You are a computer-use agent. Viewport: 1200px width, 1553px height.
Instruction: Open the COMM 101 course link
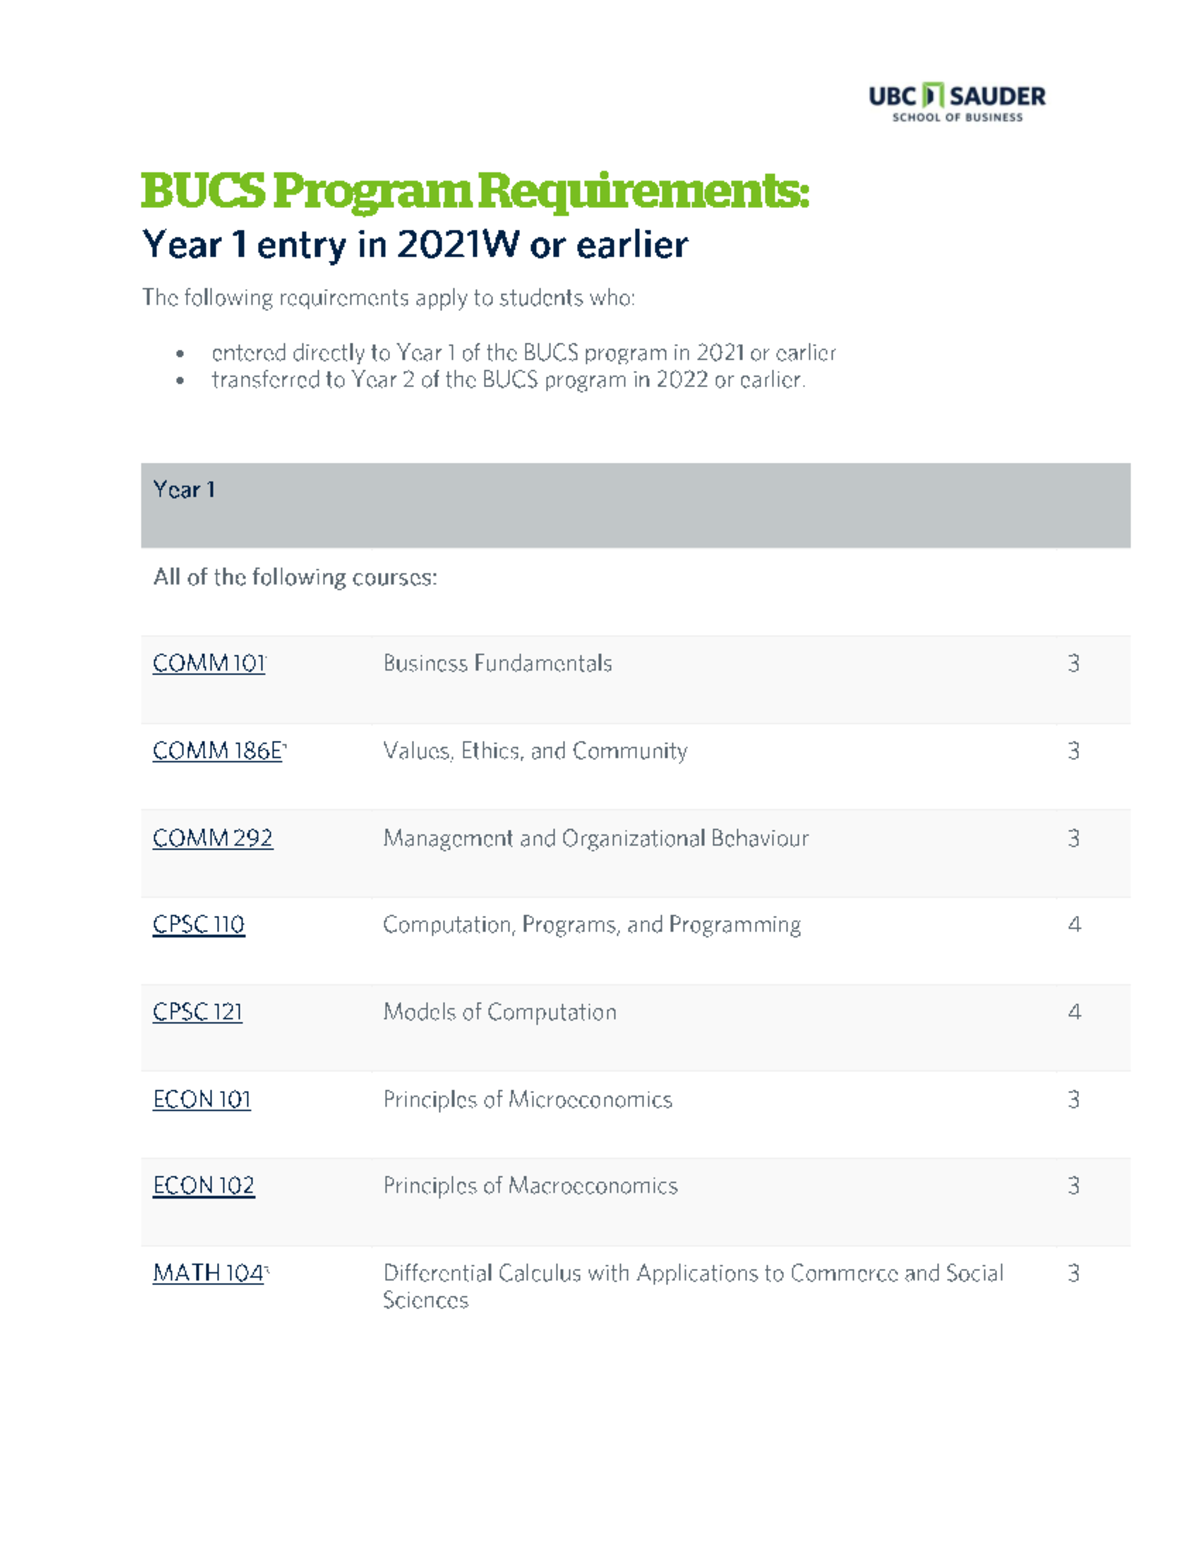[x=208, y=663]
